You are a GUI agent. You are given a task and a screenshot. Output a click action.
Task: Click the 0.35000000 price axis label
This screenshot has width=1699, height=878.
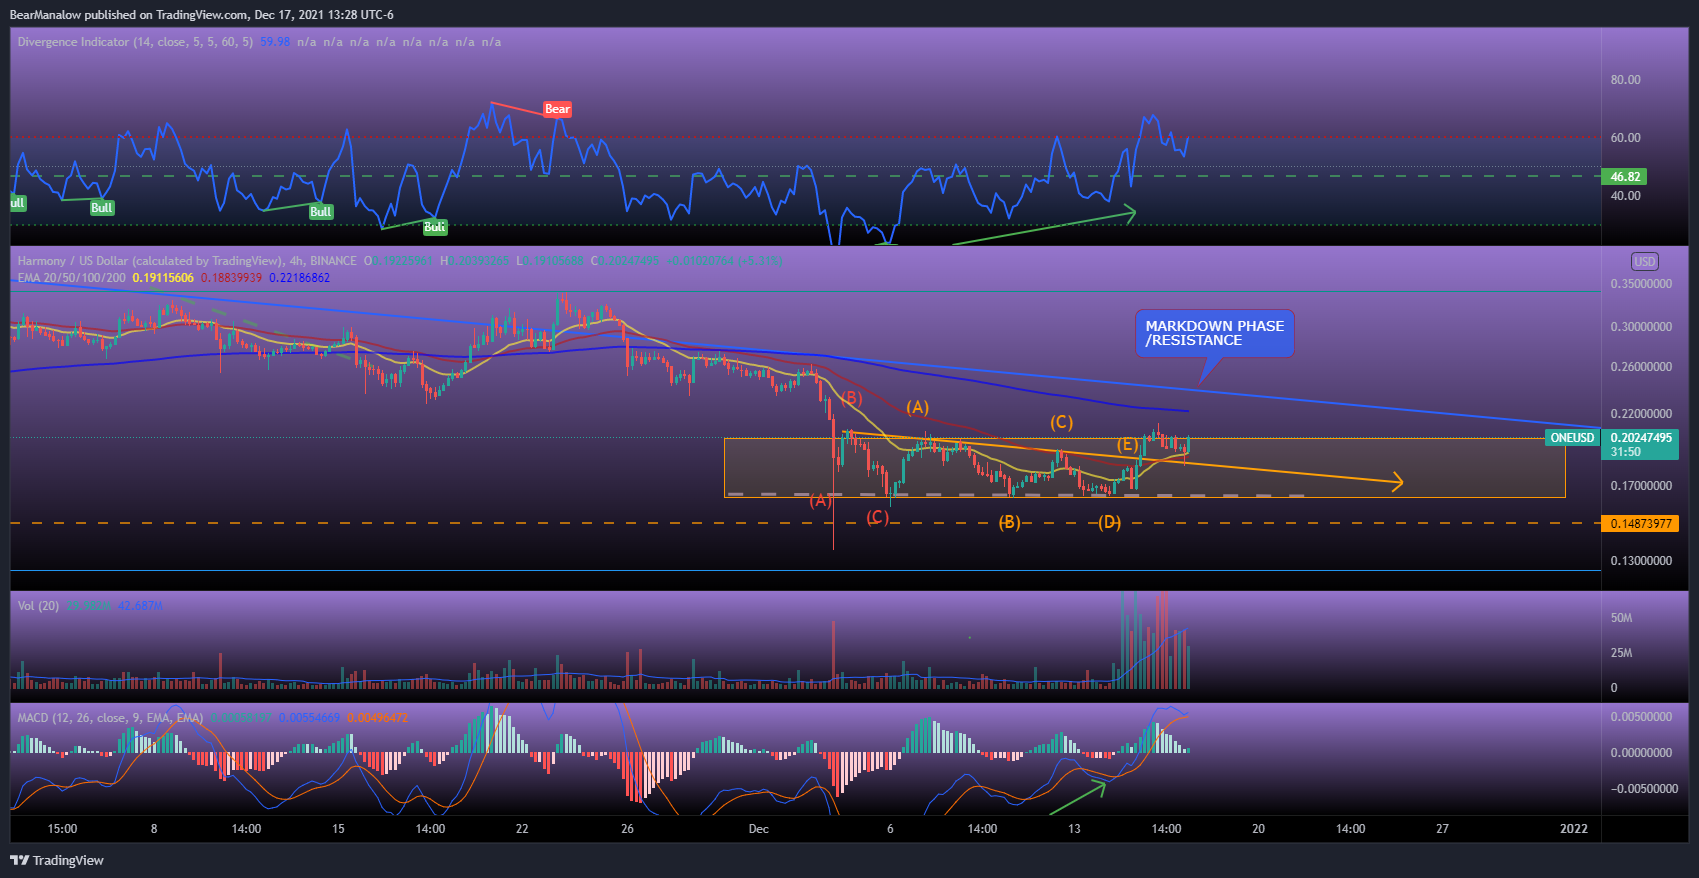(x=1641, y=284)
